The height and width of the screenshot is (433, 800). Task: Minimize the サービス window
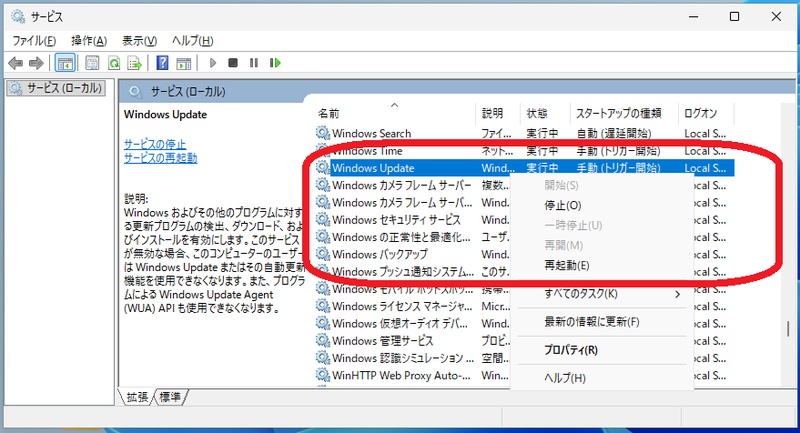[693, 17]
